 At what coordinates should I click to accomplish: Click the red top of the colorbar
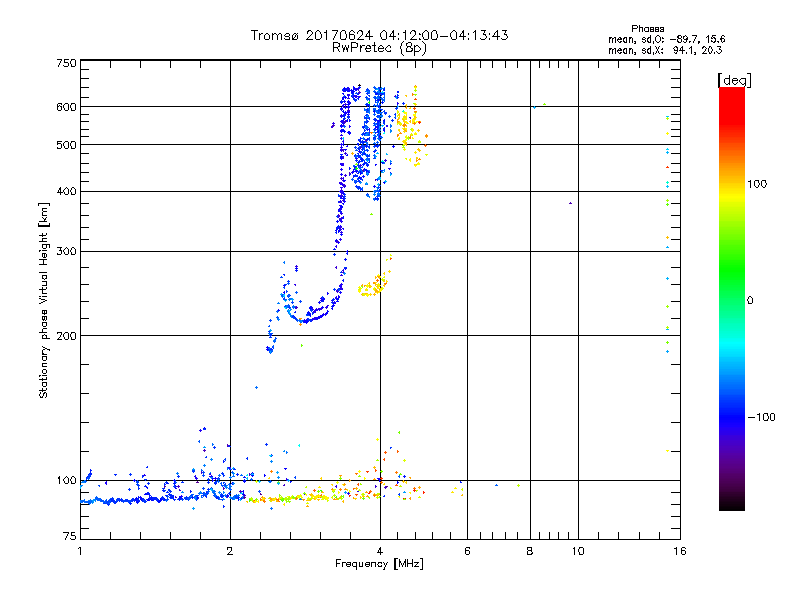coord(731,93)
